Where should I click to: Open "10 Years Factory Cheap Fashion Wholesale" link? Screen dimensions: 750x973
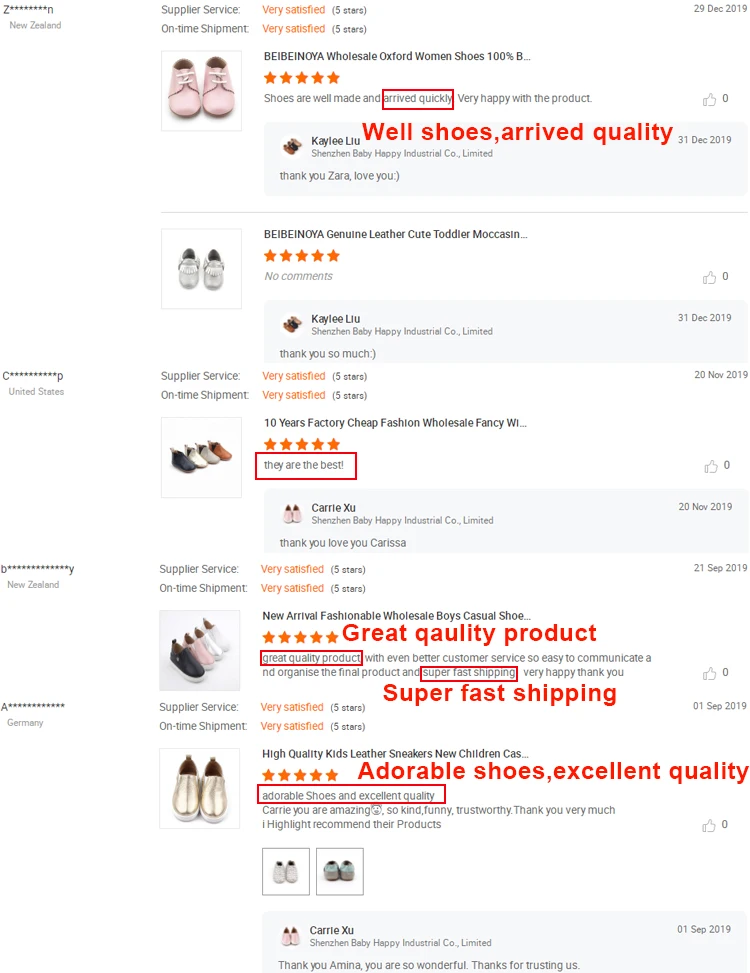pyautogui.click(x=395, y=423)
